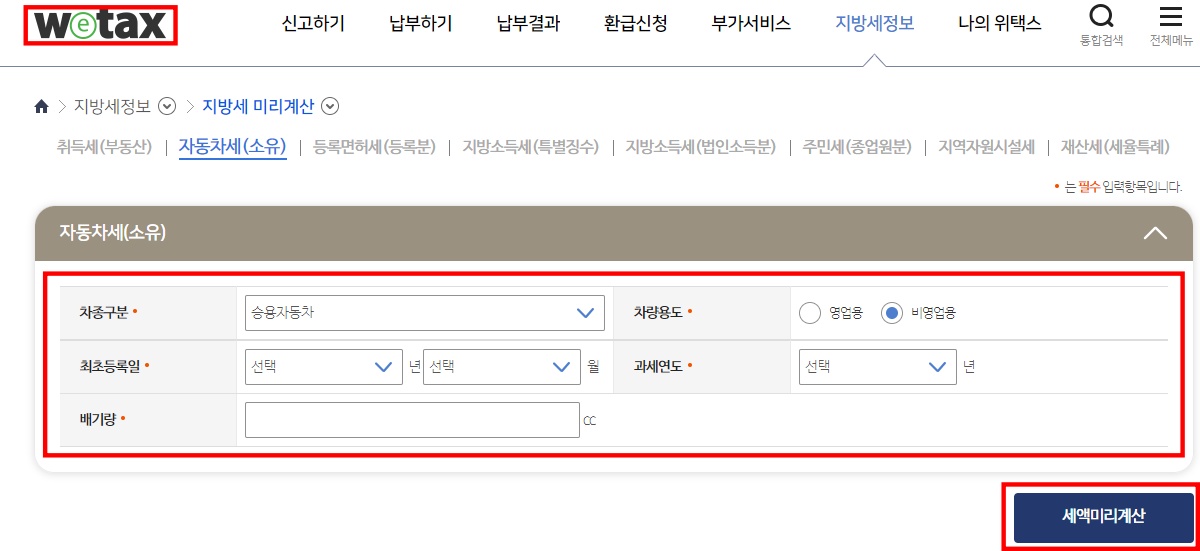The image size is (1200, 551).
Task: Open 나의 위택스 menu
Action: coord(999,23)
